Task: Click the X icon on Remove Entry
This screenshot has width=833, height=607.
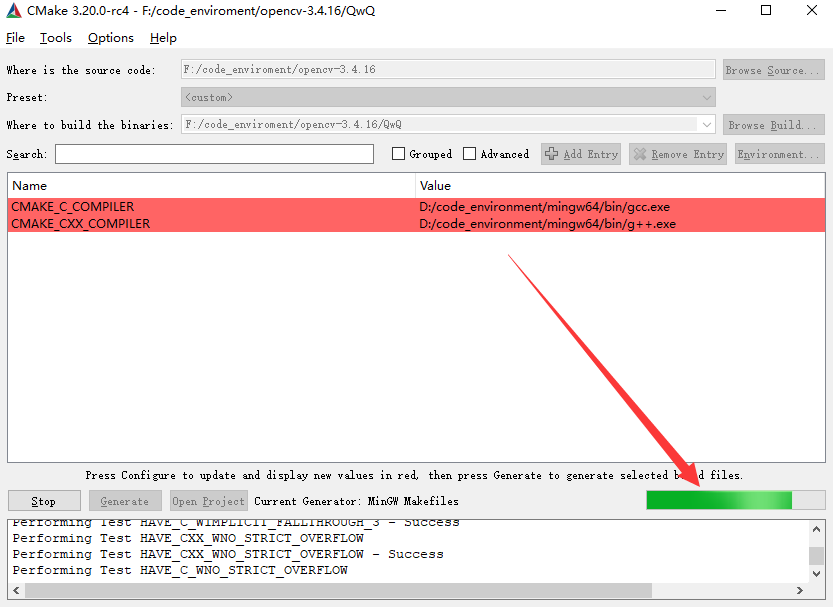Action: [640, 154]
